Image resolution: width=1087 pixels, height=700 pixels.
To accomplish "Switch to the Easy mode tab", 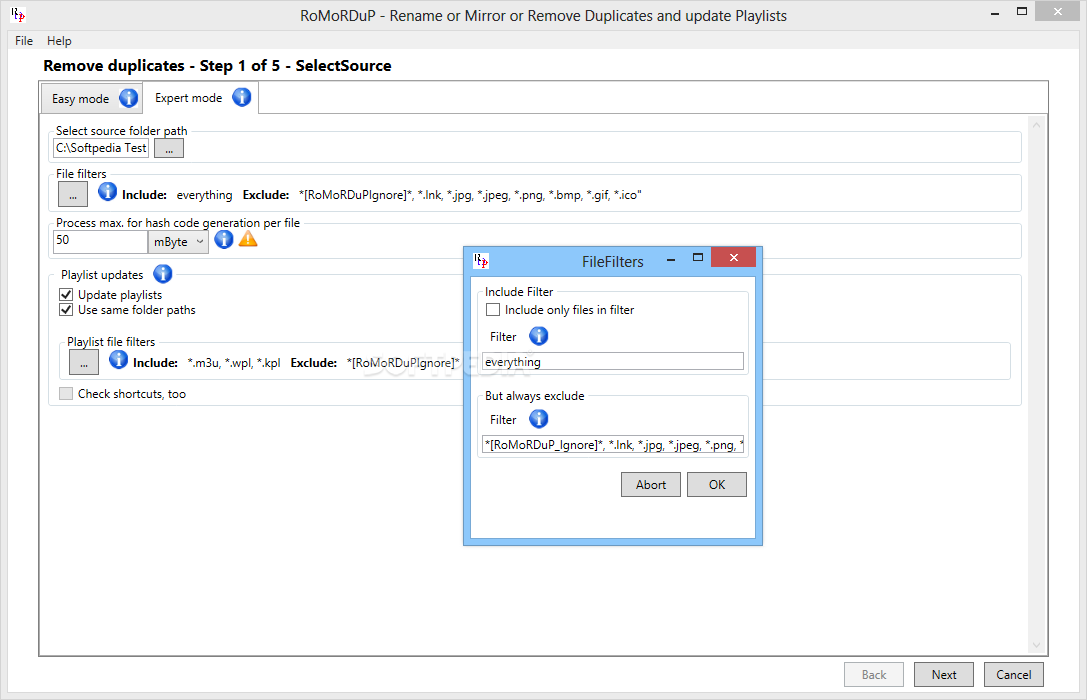I will (92, 98).
